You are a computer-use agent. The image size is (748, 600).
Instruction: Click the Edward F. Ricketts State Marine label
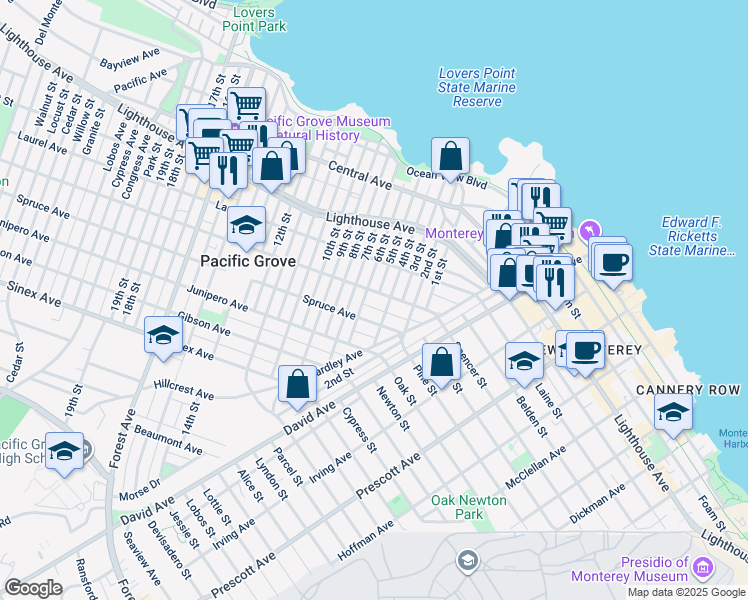[x=692, y=236]
